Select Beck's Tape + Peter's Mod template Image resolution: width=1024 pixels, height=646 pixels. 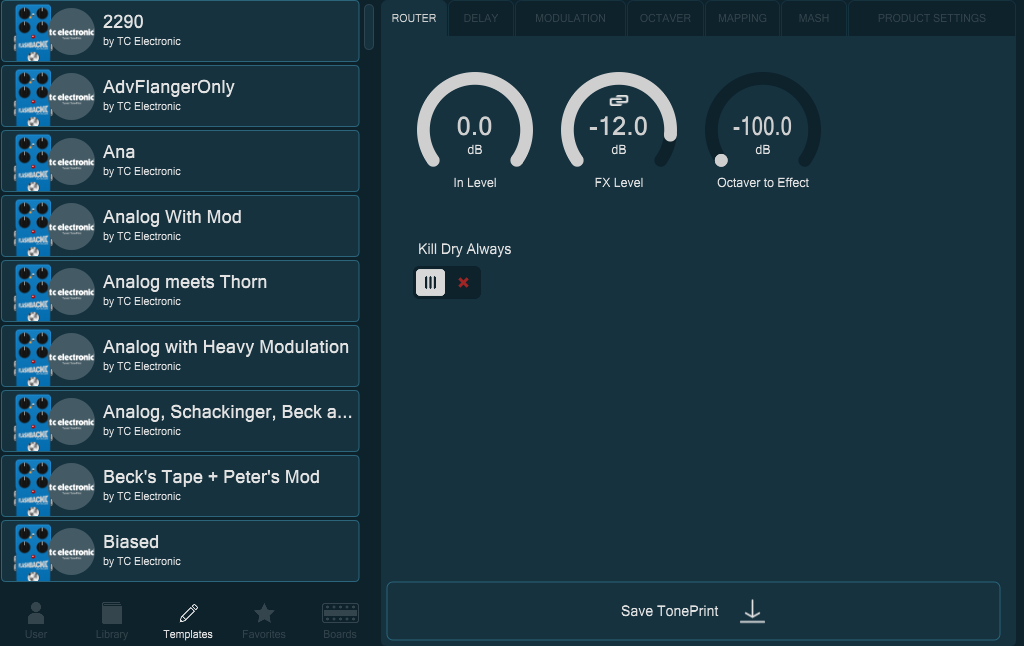click(180, 486)
